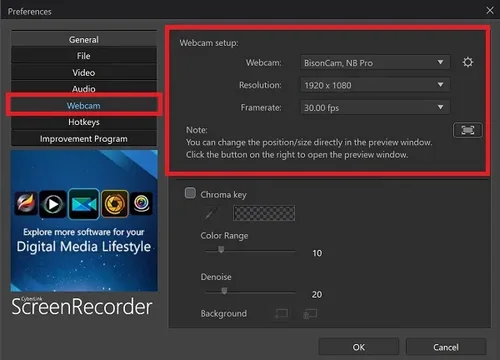
Task: Click the 'Webcam setup:' heading
Action: pos(209,43)
